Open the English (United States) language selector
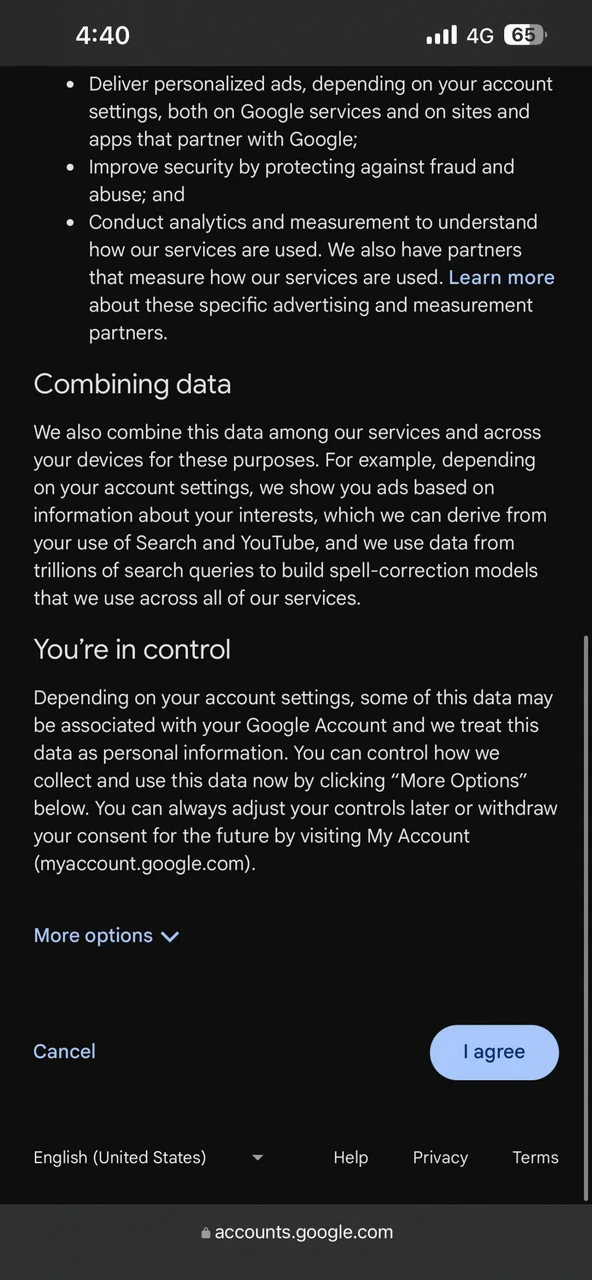The height and width of the screenshot is (1280, 592). click(148, 1157)
